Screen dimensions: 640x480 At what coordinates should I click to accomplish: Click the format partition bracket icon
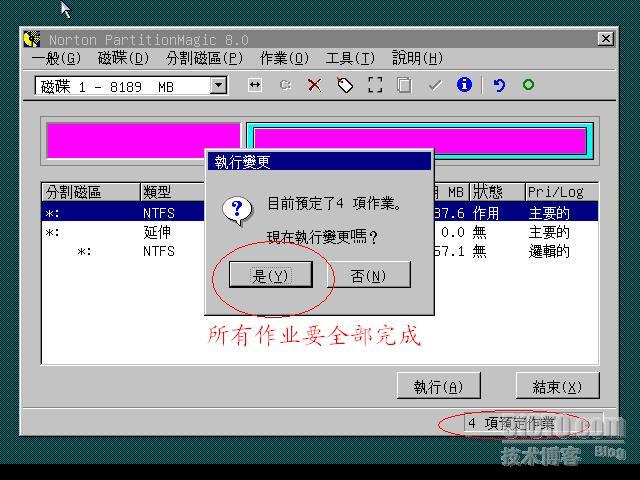375,85
